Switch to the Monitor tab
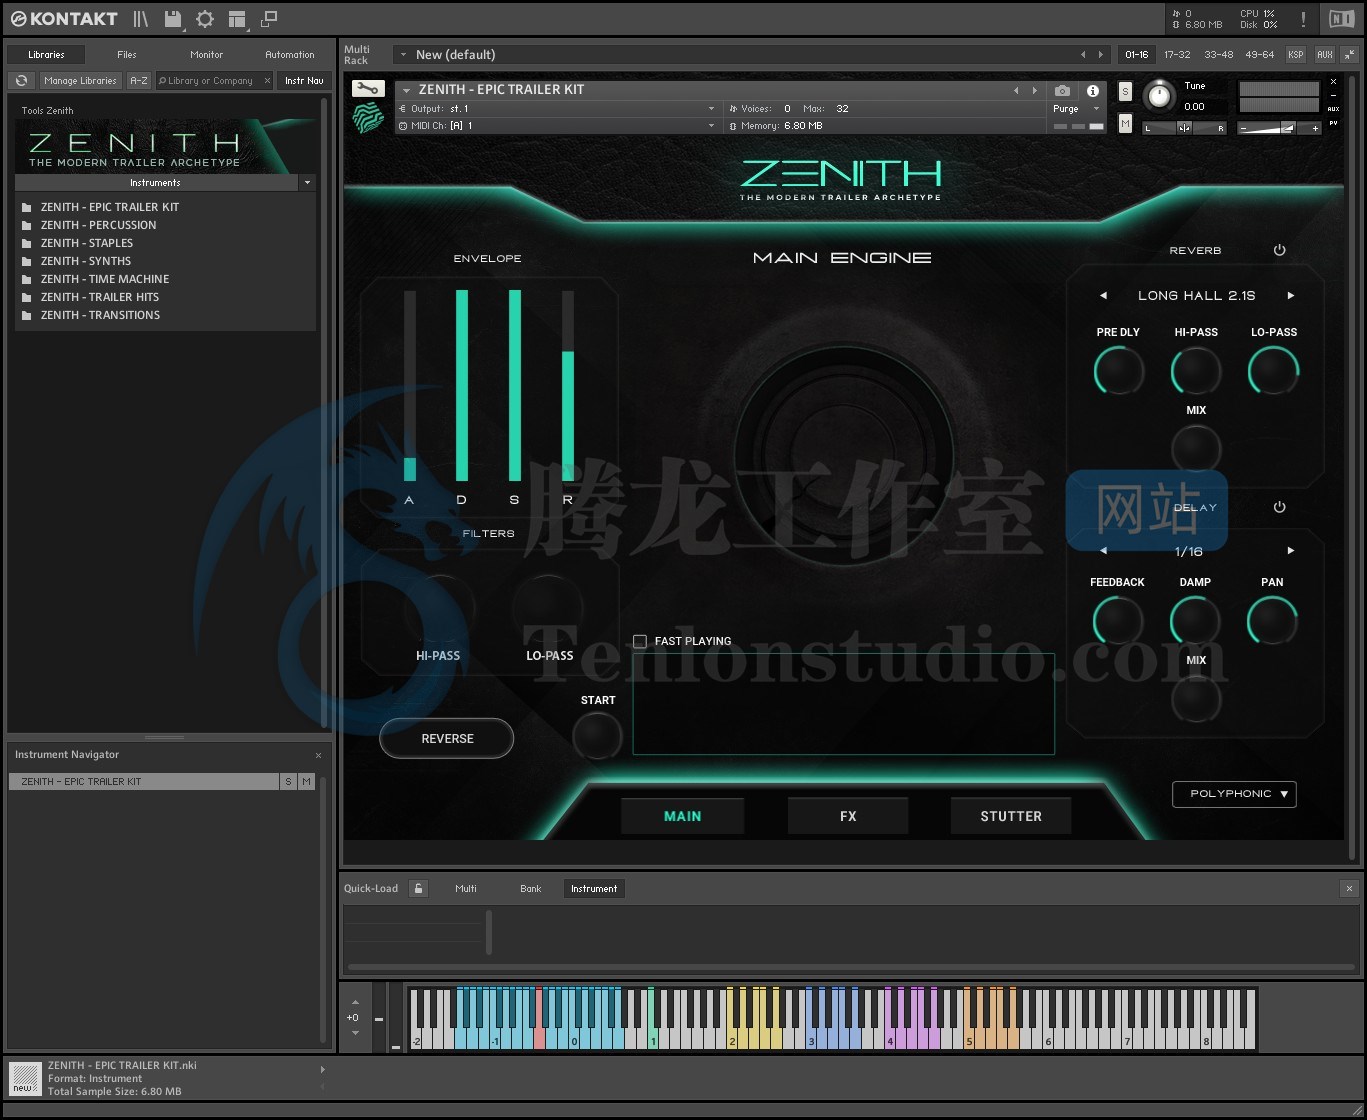This screenshot has width=1367, height=1120. point(207,55)
